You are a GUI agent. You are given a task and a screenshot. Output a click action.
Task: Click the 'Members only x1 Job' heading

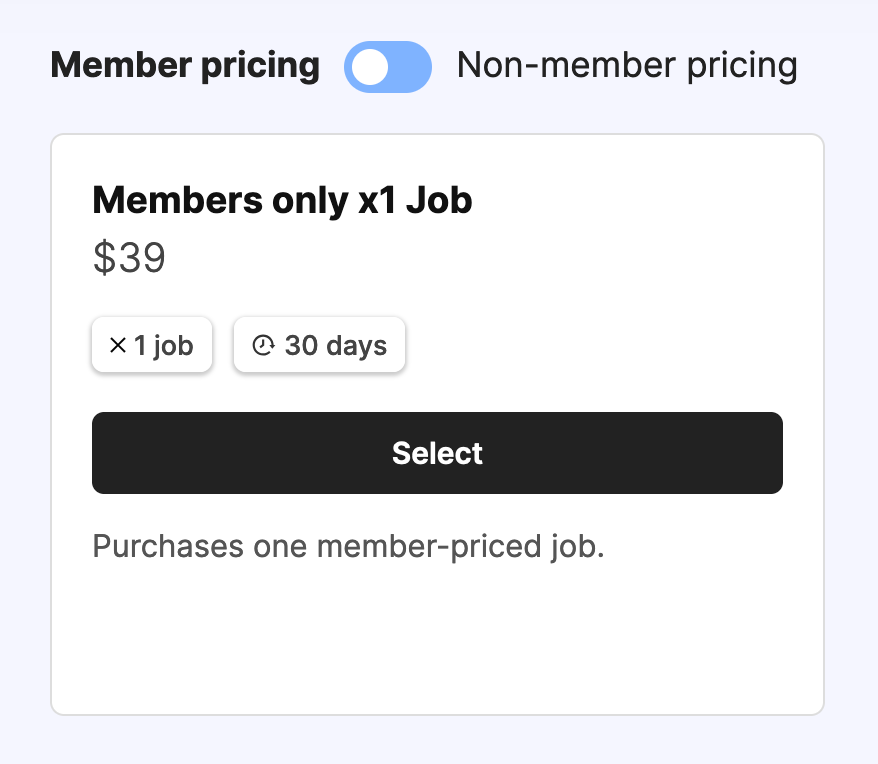282,200
